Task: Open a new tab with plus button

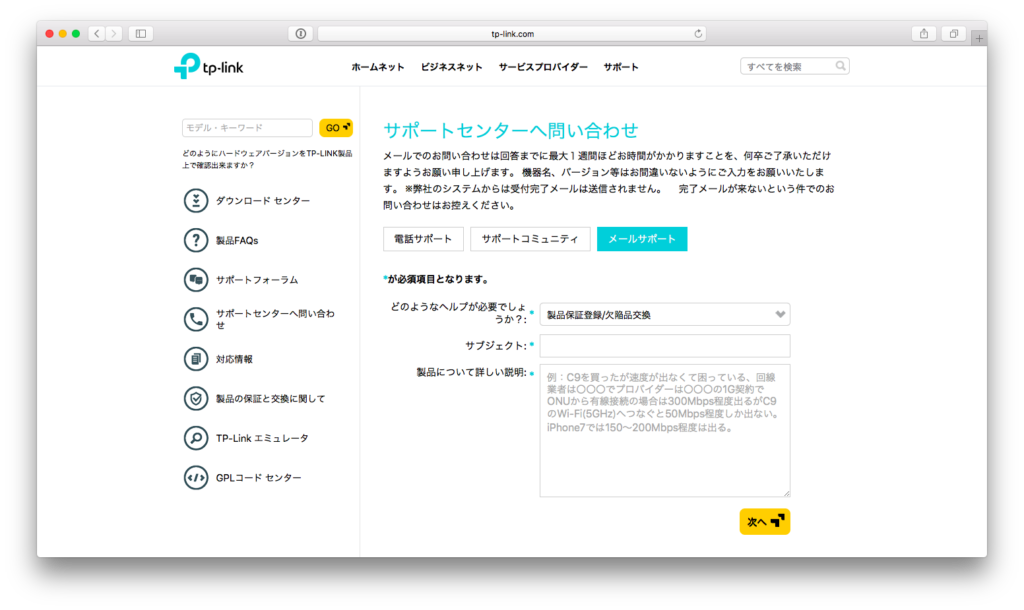Action: tap(979, 39)
